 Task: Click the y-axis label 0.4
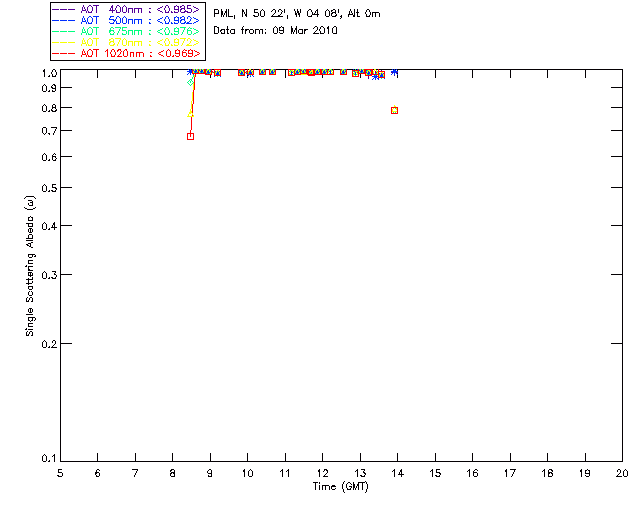coord(49,226)
